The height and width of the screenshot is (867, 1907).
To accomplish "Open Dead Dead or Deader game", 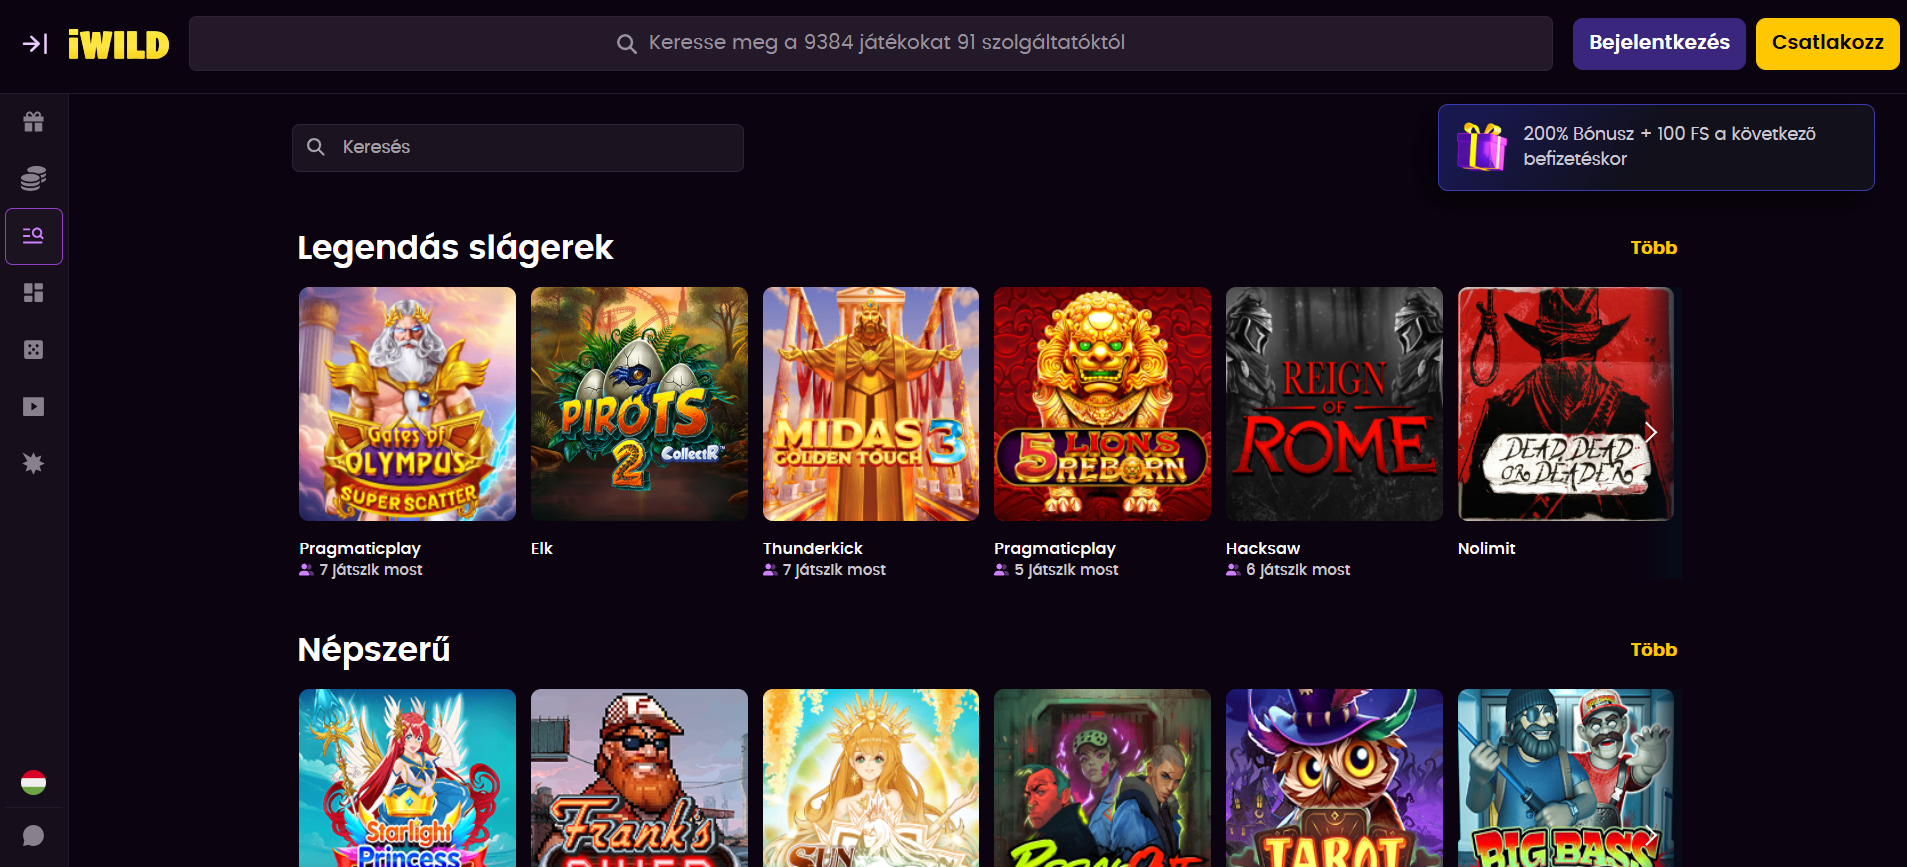I will click(x=1566, y=404).
